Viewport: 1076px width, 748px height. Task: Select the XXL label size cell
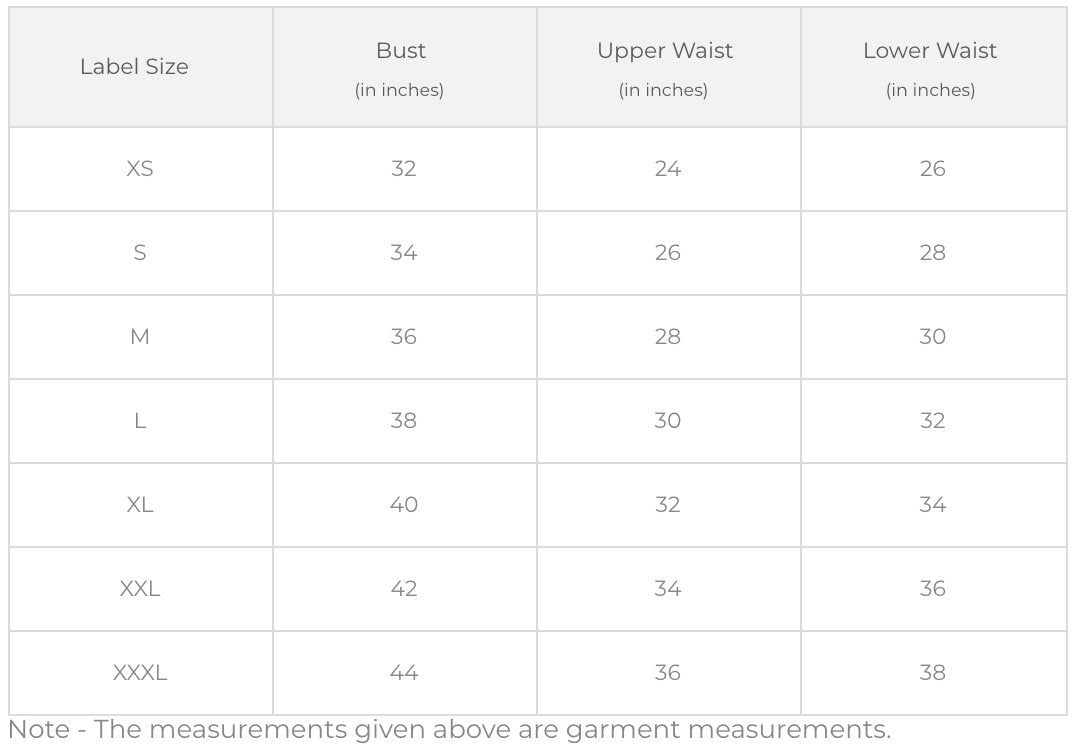click(140, 589)
